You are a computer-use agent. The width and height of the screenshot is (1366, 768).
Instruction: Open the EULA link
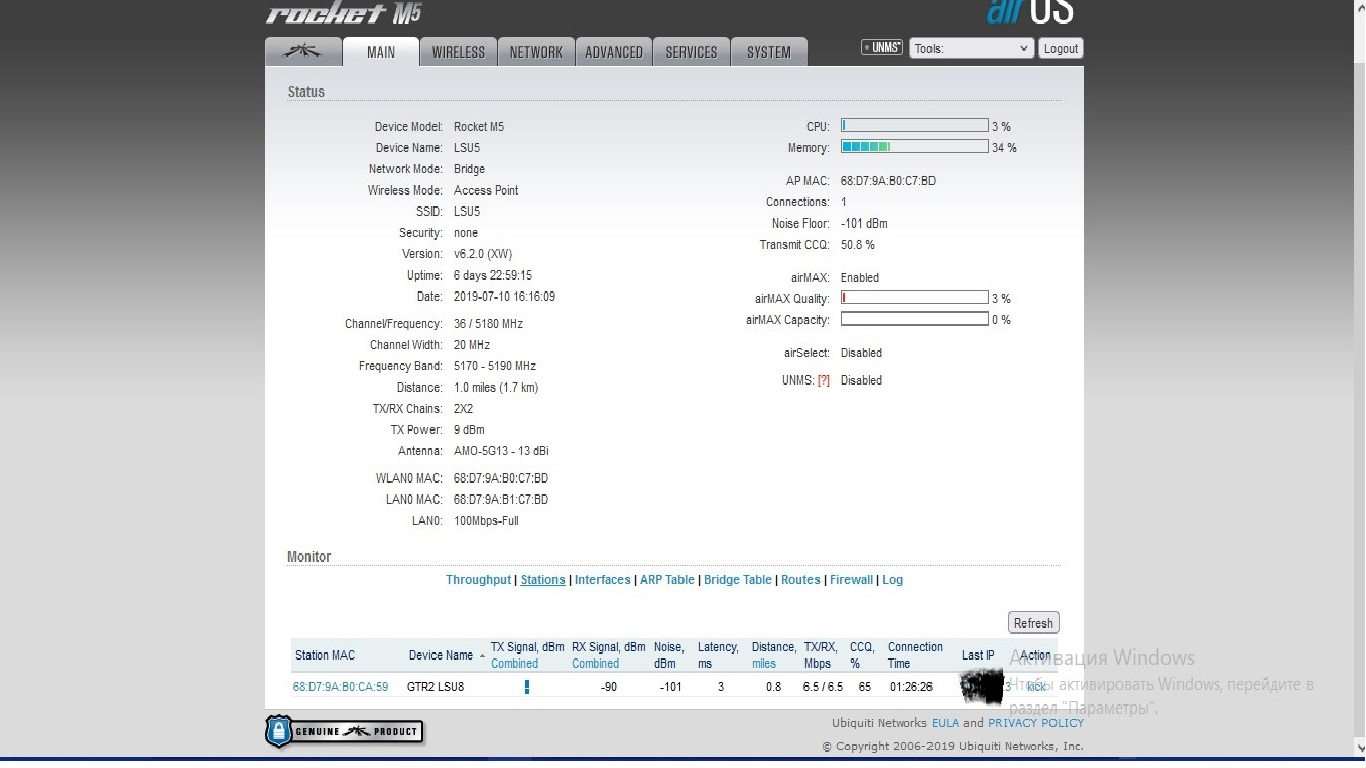point(945,723)
